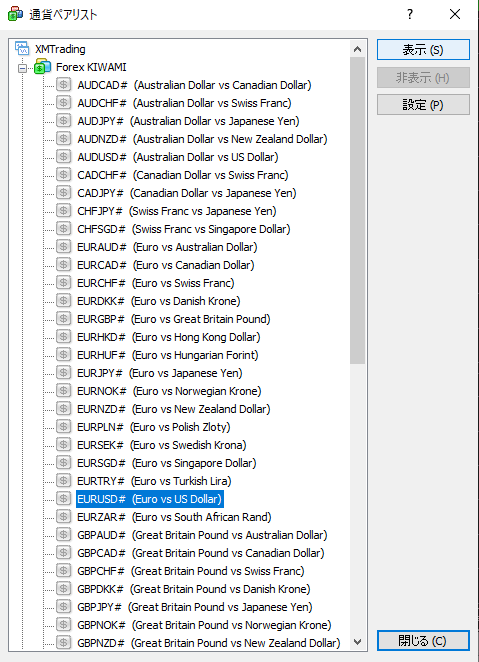This screenshot has width=479, height=662.
Task: Select highlighted EURUSD# (Euro vs US Dollar) row
Action: 149,499
